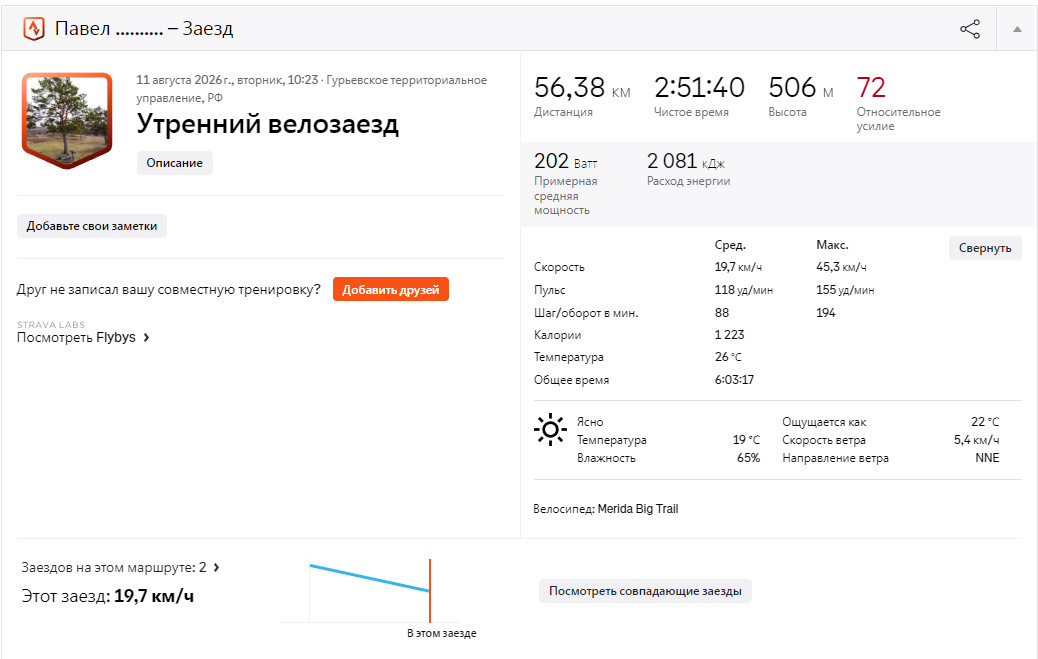Click the orange Добавить друзей button
This screenshot has height=659, width=1038.
pyautogui.click(x=391, y=289)
